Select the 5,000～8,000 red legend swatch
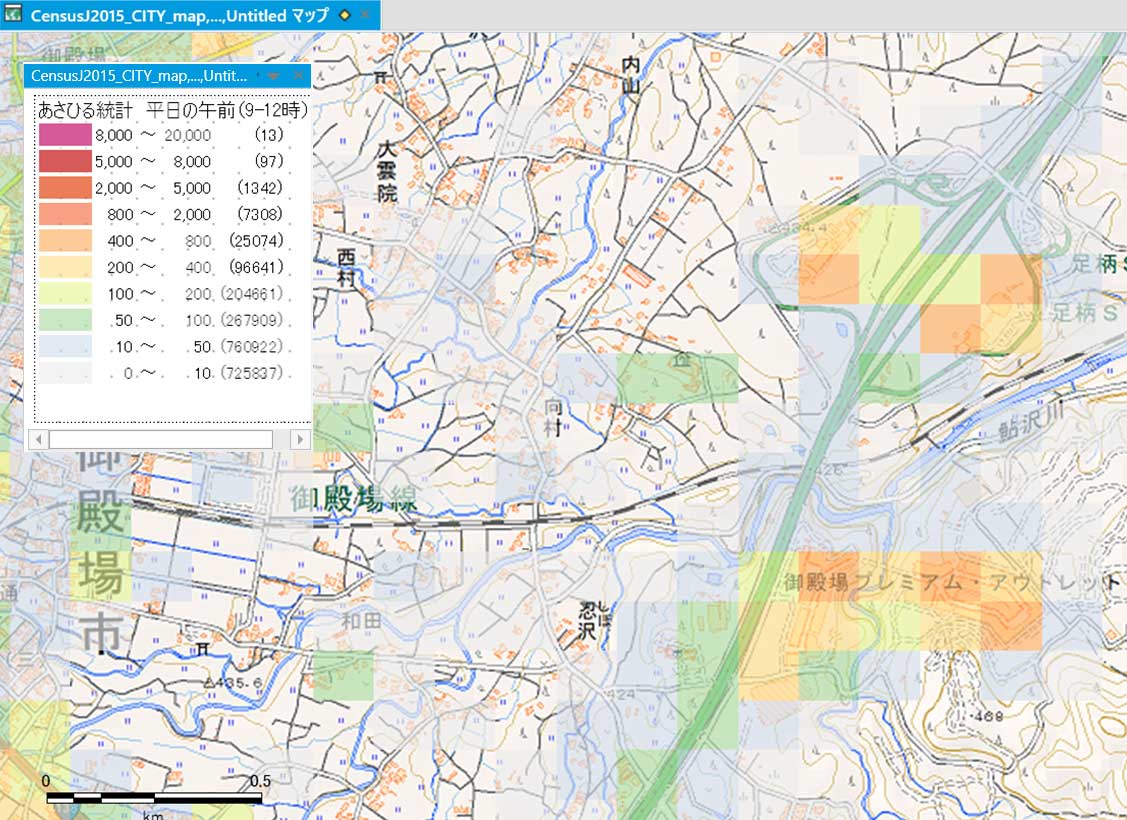Screen dimensions: 1127x820 click(64, 161)
